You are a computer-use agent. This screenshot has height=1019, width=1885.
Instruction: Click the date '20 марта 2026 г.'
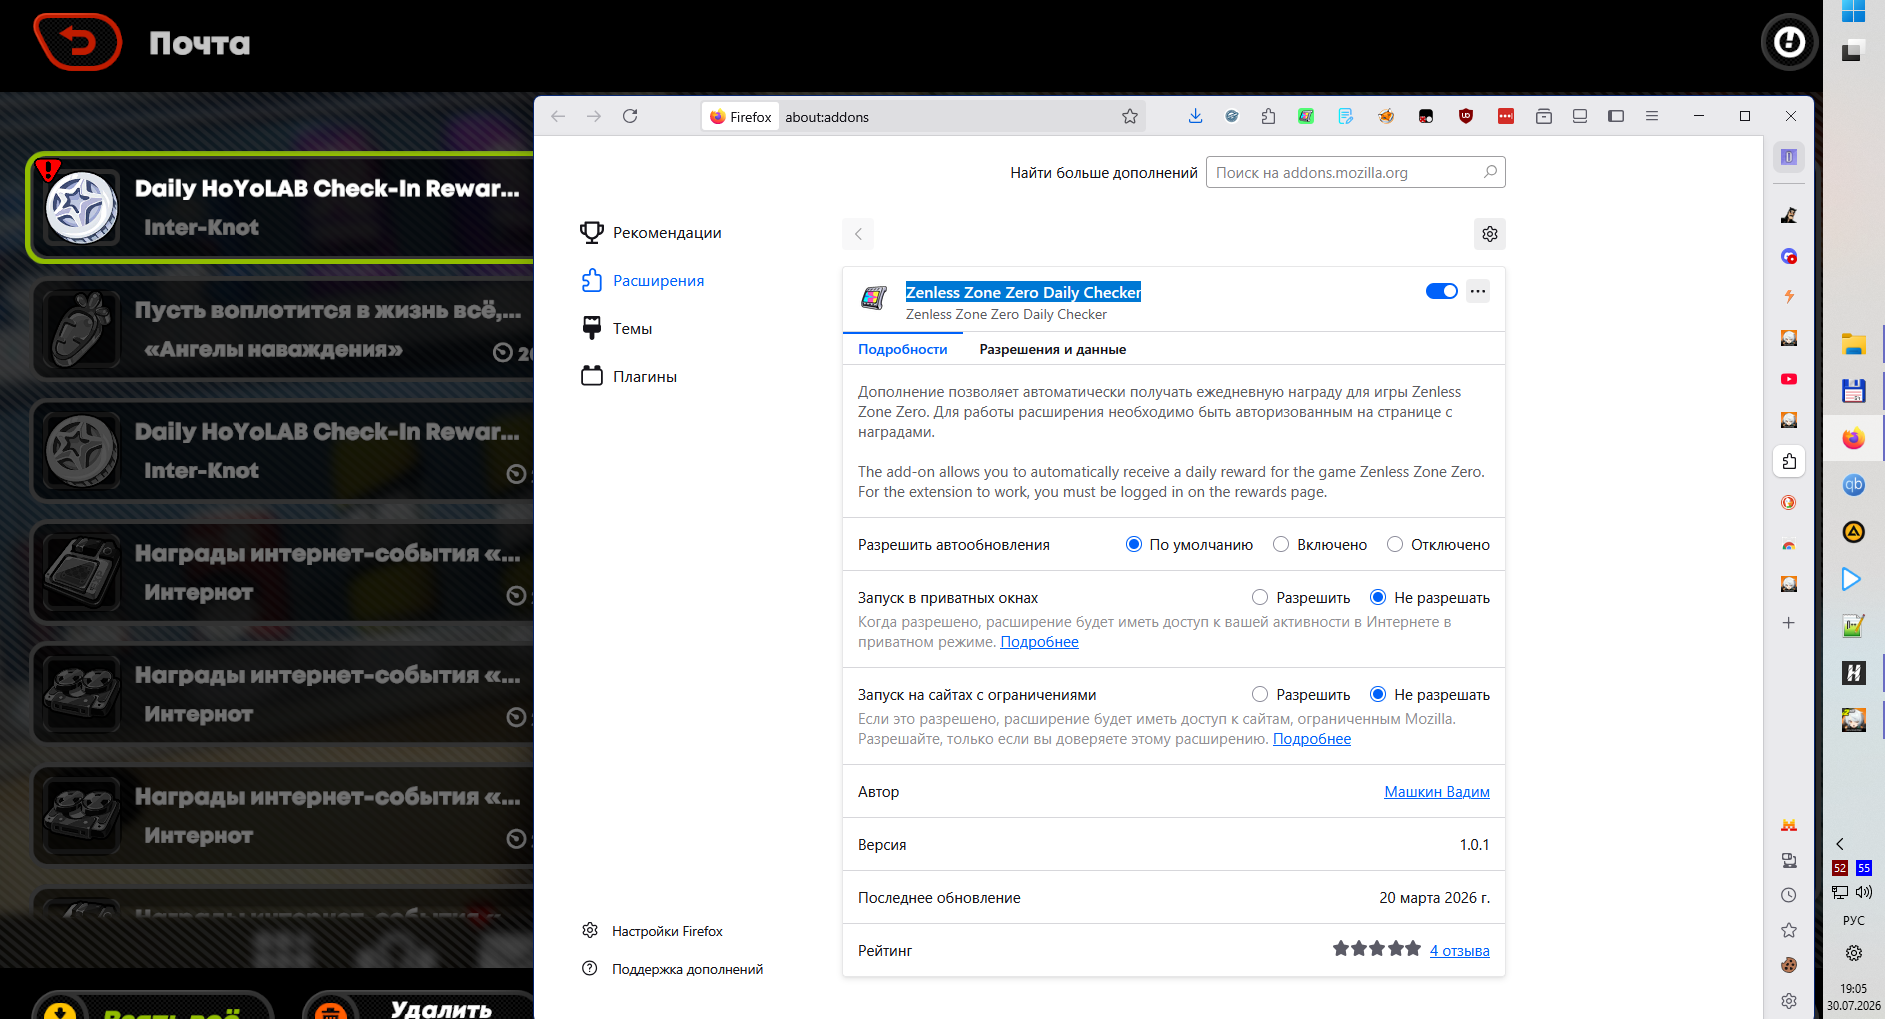click(x=1434, y=898)
